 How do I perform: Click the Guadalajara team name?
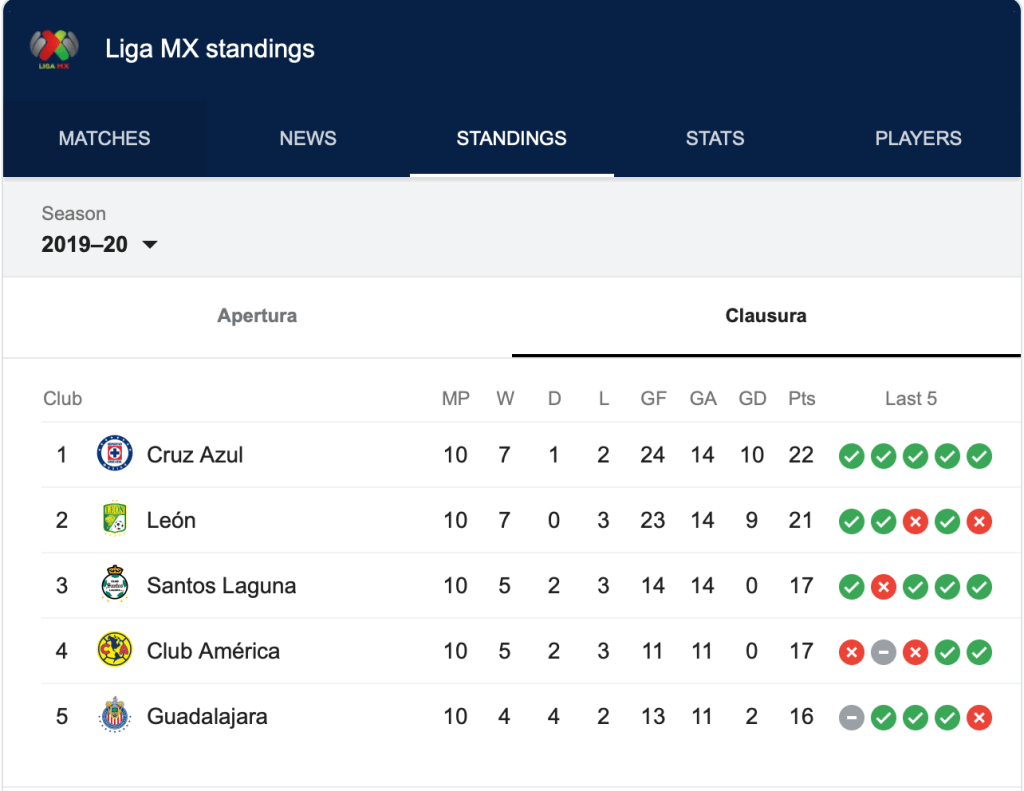point(207,716)
